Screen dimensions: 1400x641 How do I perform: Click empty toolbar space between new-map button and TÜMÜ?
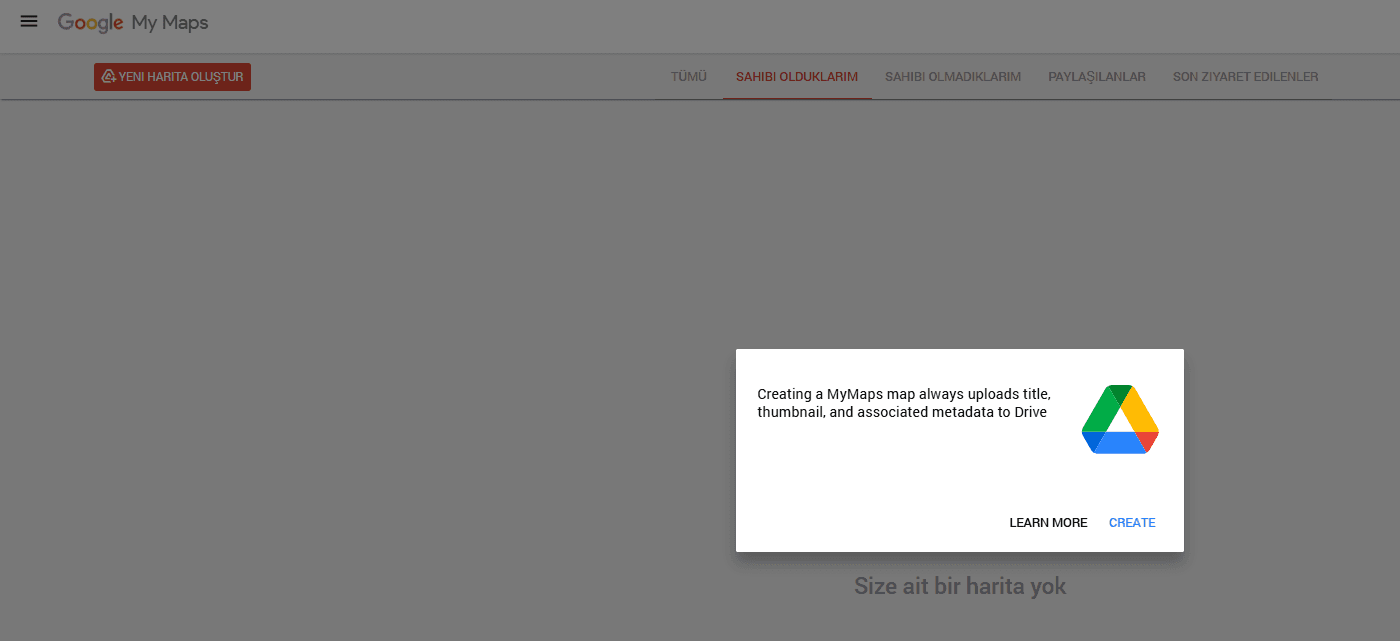coord(450,77)
